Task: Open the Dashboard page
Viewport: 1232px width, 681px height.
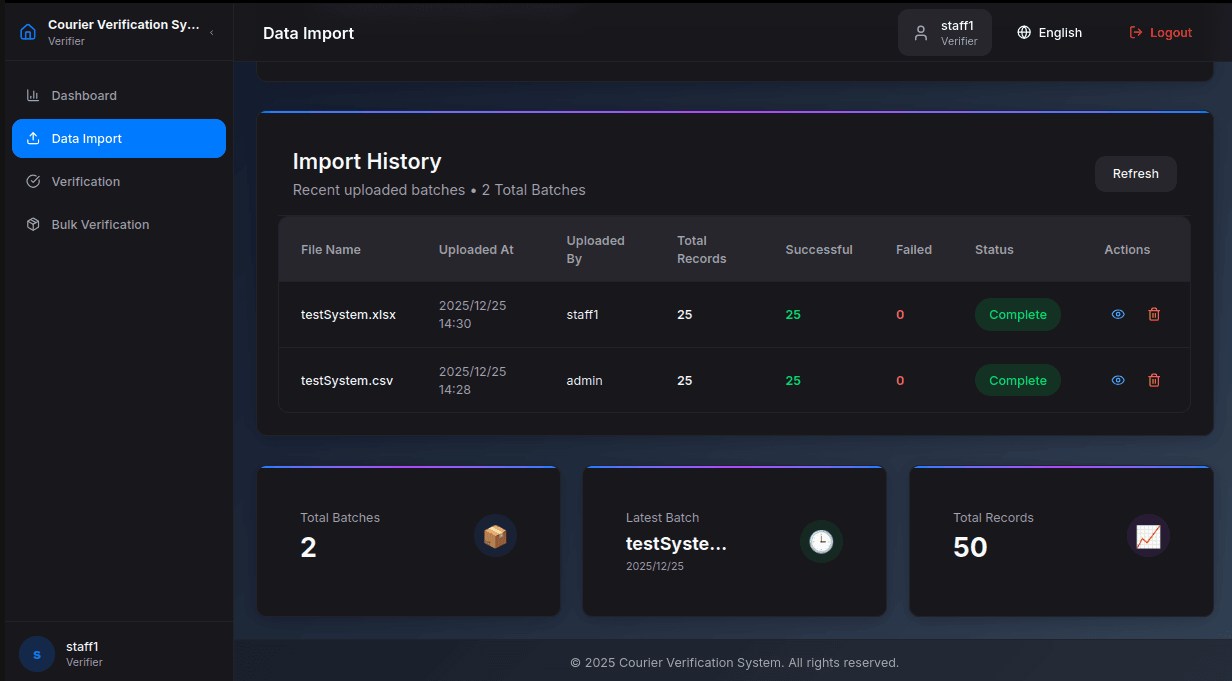Action: 84,96
